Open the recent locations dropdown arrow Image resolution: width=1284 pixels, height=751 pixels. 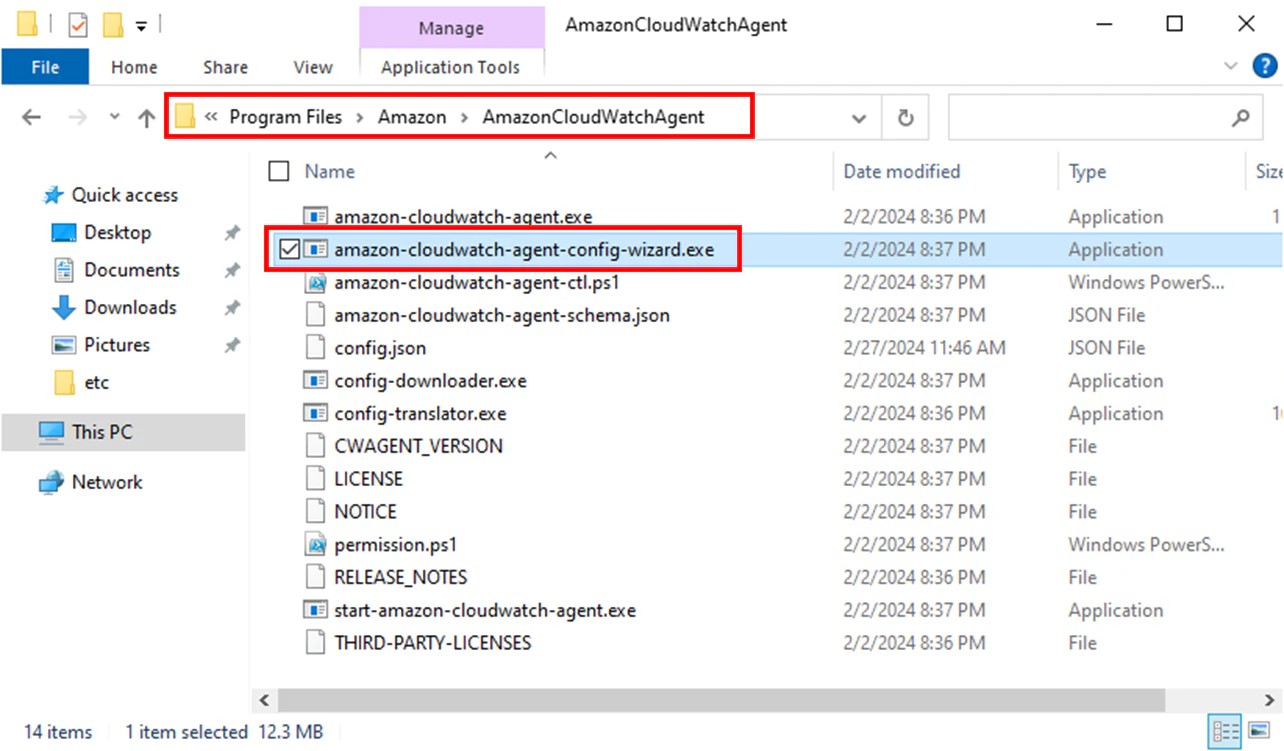(115, 118)
